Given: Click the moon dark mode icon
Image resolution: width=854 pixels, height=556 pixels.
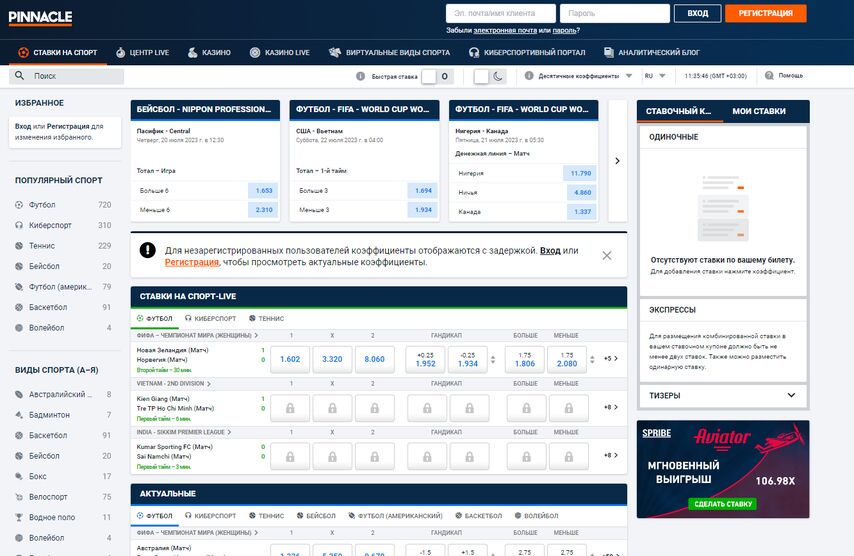Looking at the screenshot, I should click(x=498, y=76).
